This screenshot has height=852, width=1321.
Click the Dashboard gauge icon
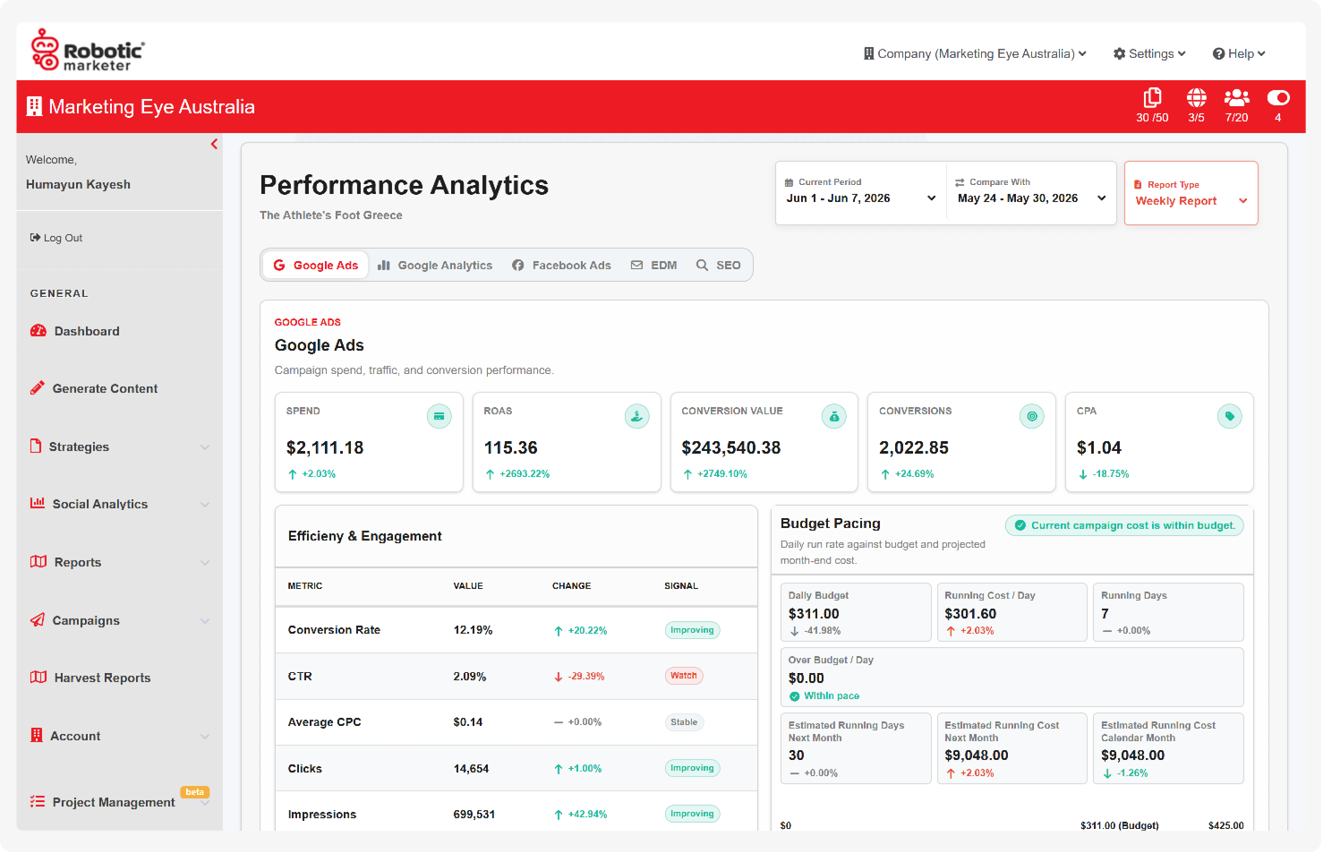click(38, 331)
